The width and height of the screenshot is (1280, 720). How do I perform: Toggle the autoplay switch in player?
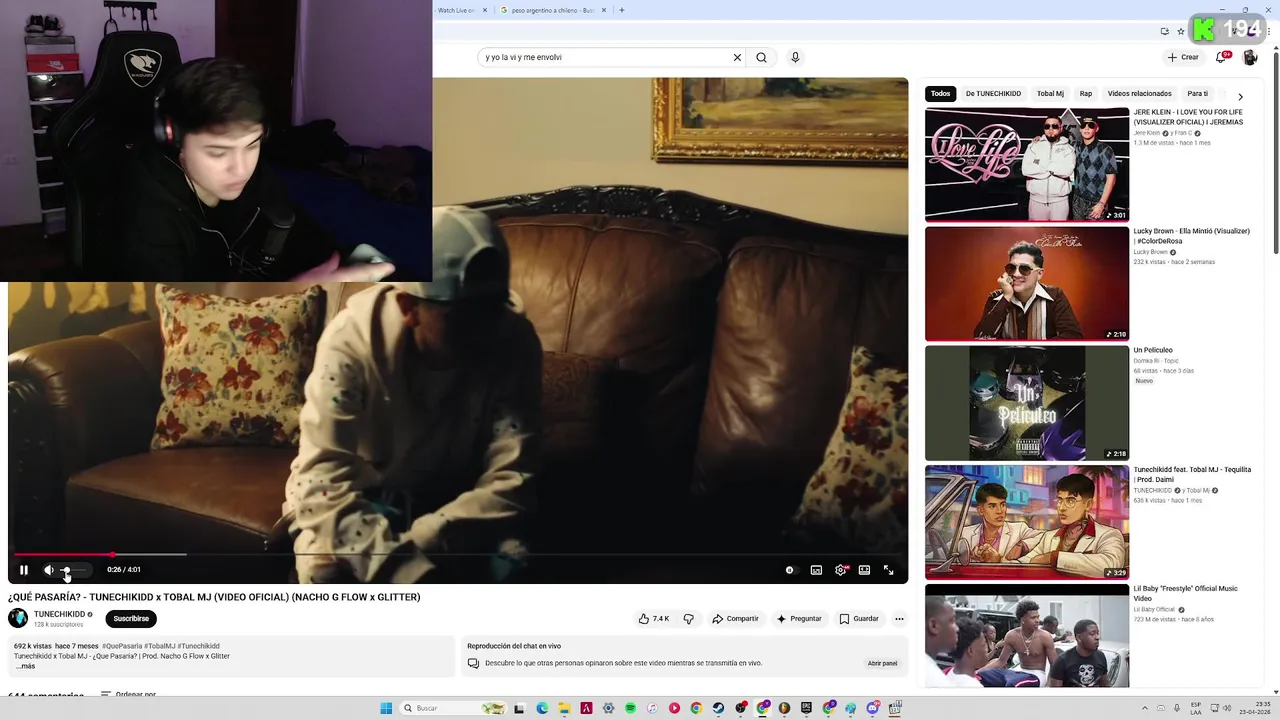point(790,570)
